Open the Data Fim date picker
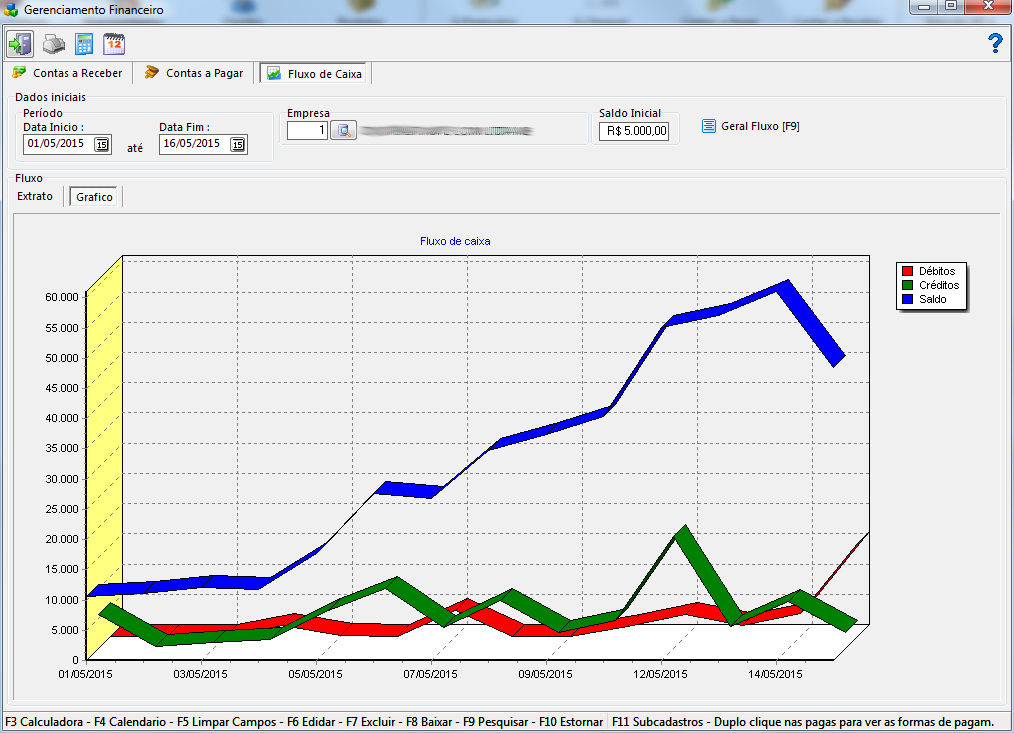This screenshot has height=733, width=1014. click(x=237, y=144)
